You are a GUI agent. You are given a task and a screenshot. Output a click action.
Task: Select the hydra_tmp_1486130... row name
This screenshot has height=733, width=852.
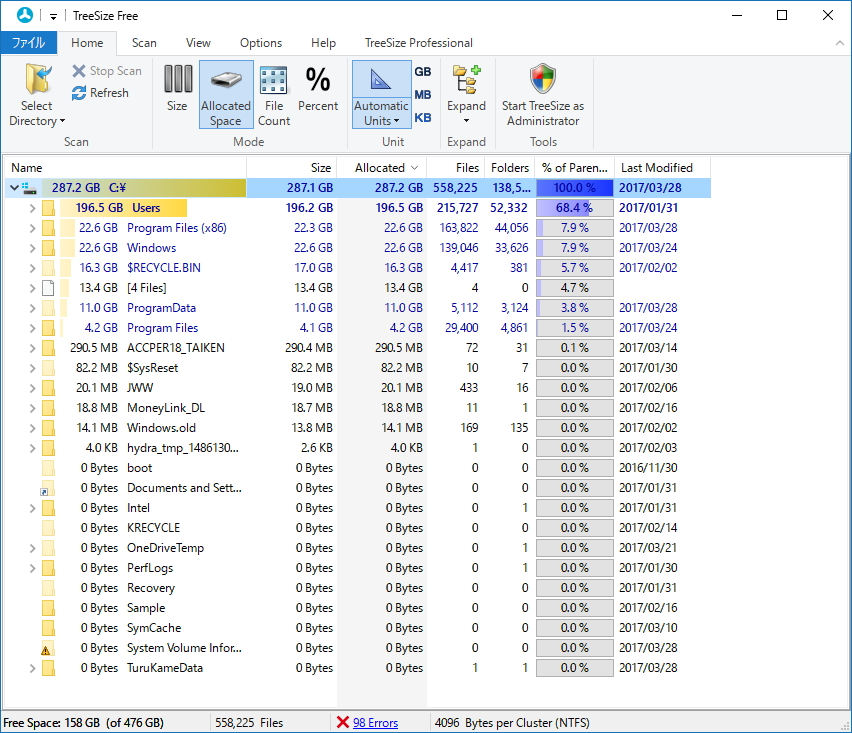tap(183, 448)
